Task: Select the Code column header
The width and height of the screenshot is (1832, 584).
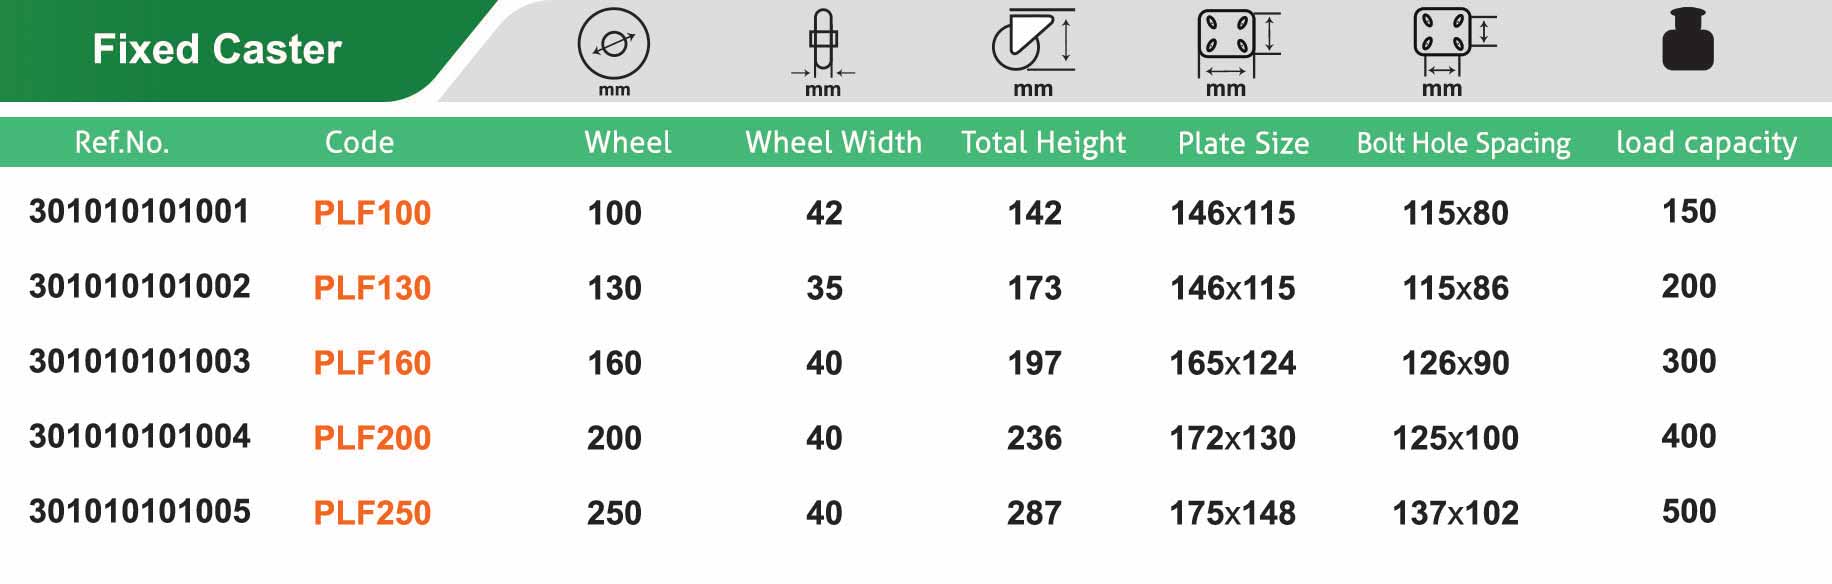Action: pyautogui.click(x=359, y=142)
